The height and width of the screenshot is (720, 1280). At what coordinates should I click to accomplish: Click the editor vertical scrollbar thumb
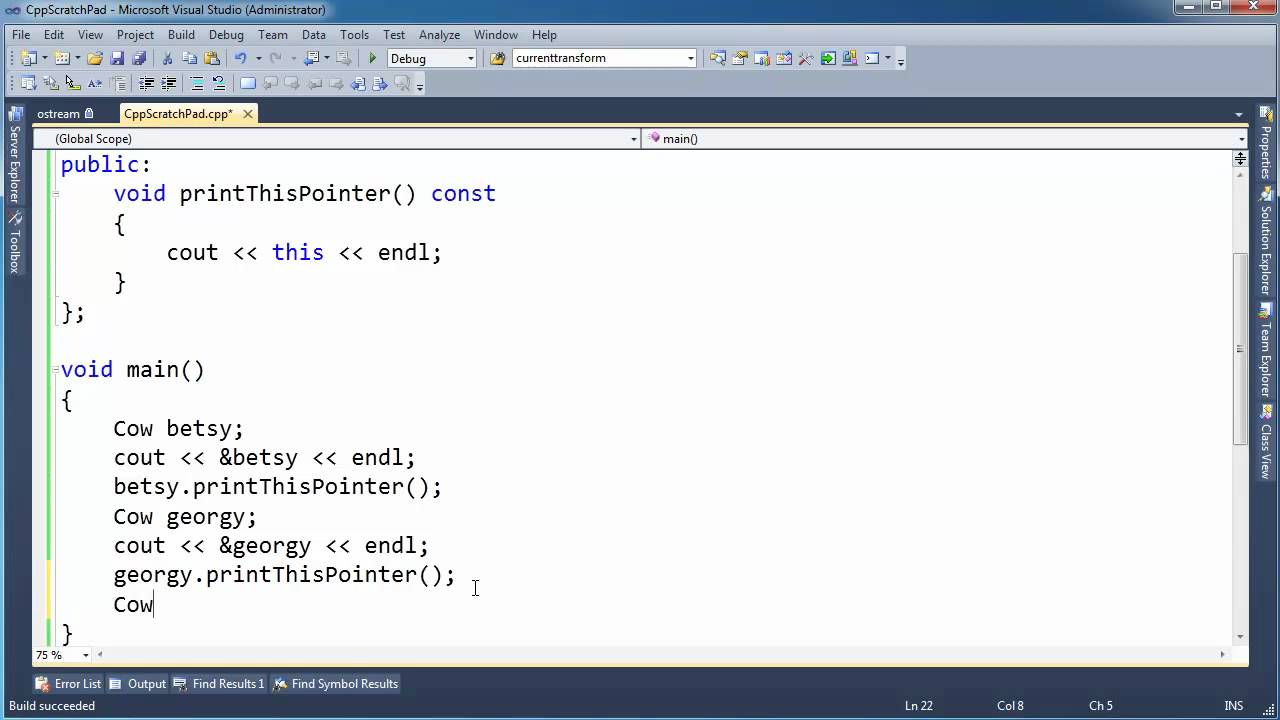point(1240,348)
